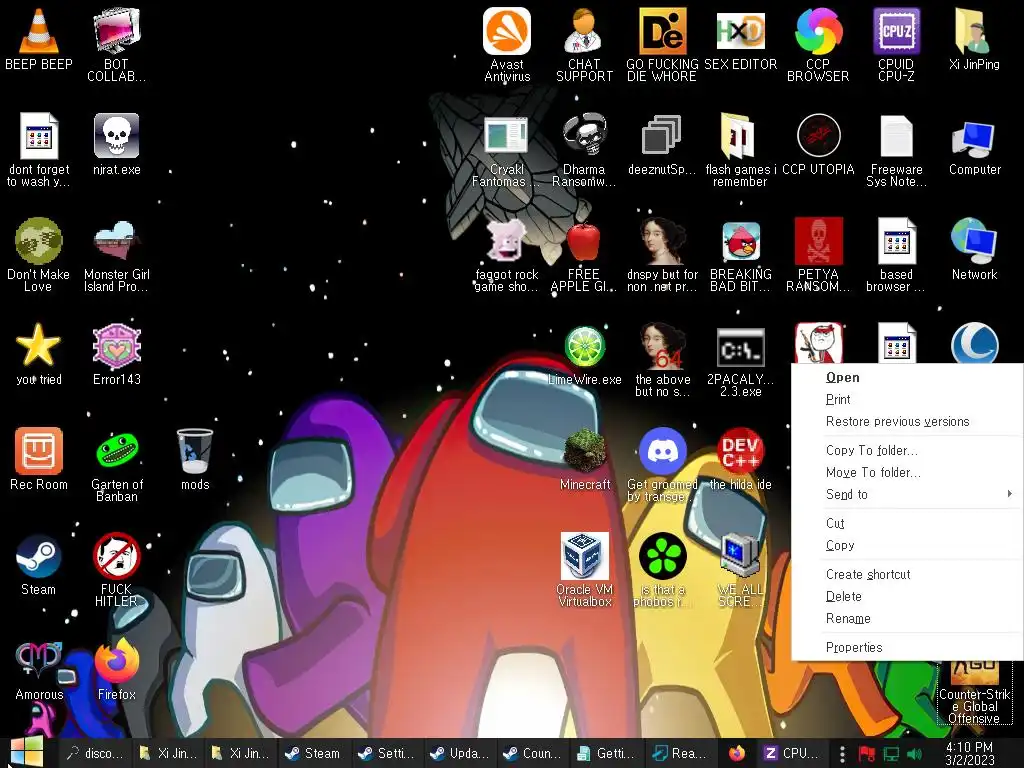Show hidden tray icons via three dots
Image resolution: width=1024 pixels, height=768 pixels.
click(842, 754)
